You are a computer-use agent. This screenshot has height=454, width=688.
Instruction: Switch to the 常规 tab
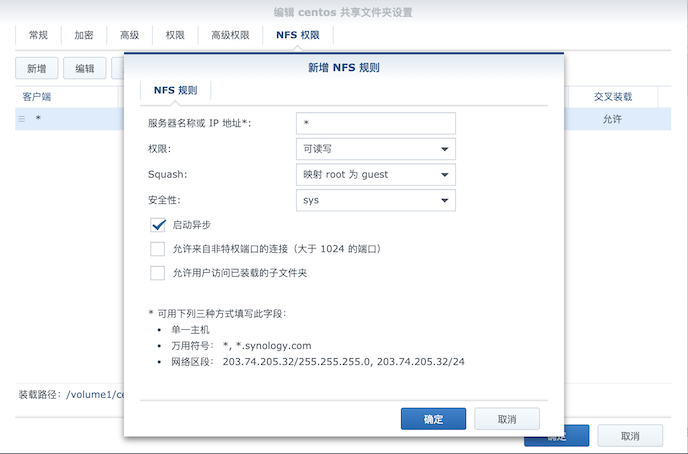(x=38, y=35)
